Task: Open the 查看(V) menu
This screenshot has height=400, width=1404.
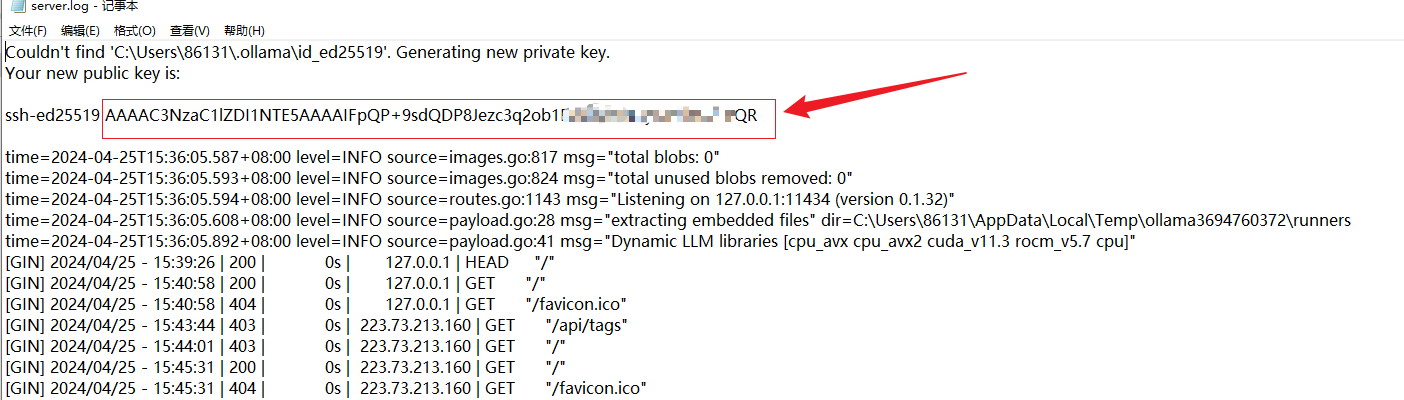Action: pyautogui.click(x=190, y=31)
